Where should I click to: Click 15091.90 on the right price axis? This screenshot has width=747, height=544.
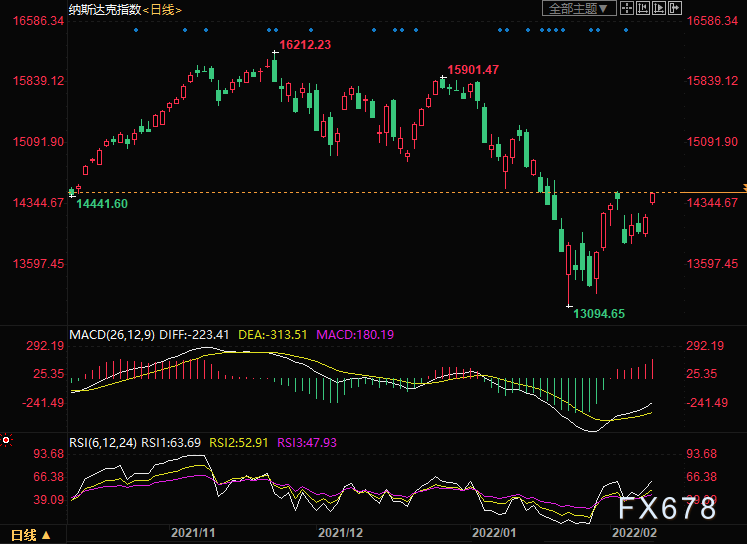point(712,142)
